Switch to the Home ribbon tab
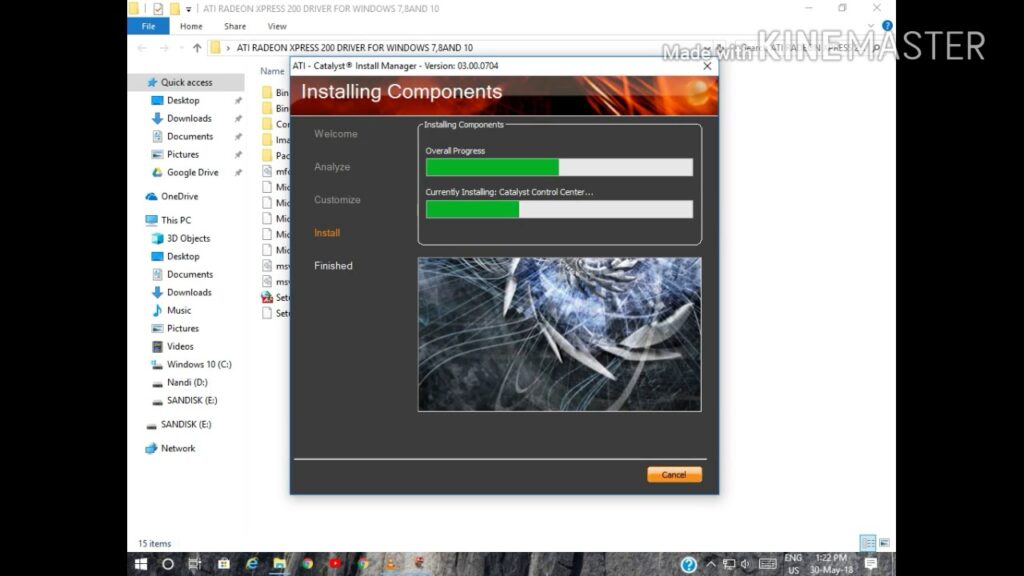The width and height of the screenshot is (1024, 576). (x=191, y=26)
